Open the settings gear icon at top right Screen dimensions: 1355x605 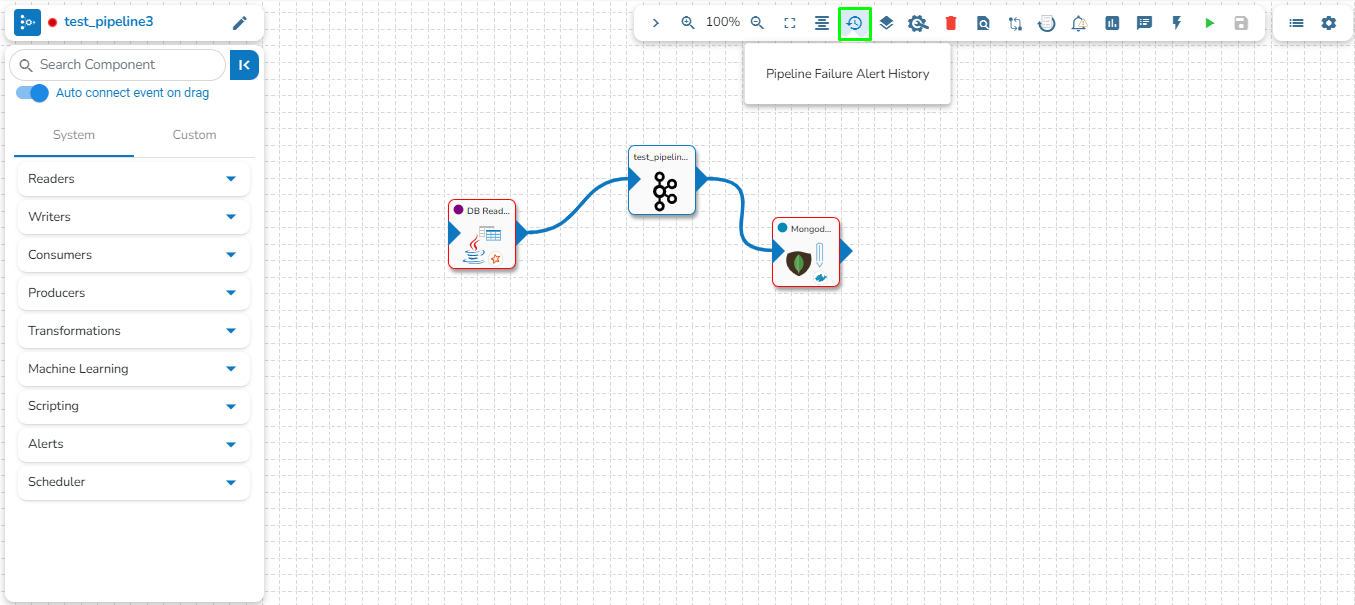(x=1328, y=23)
